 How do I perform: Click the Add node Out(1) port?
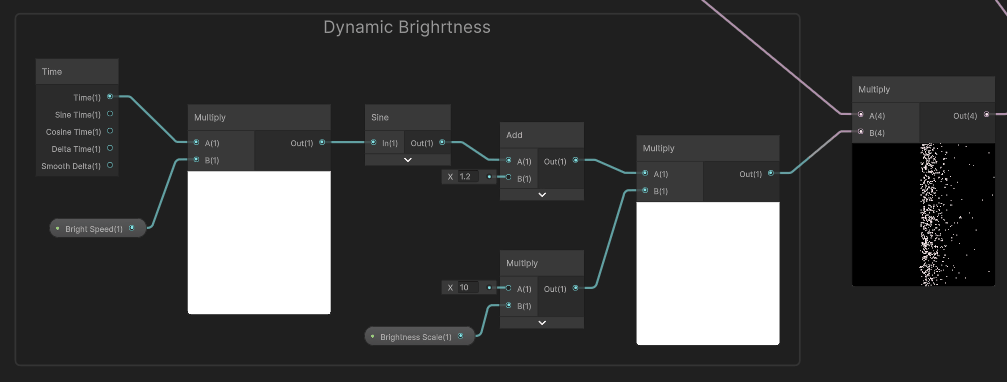(x=575, y=161)
